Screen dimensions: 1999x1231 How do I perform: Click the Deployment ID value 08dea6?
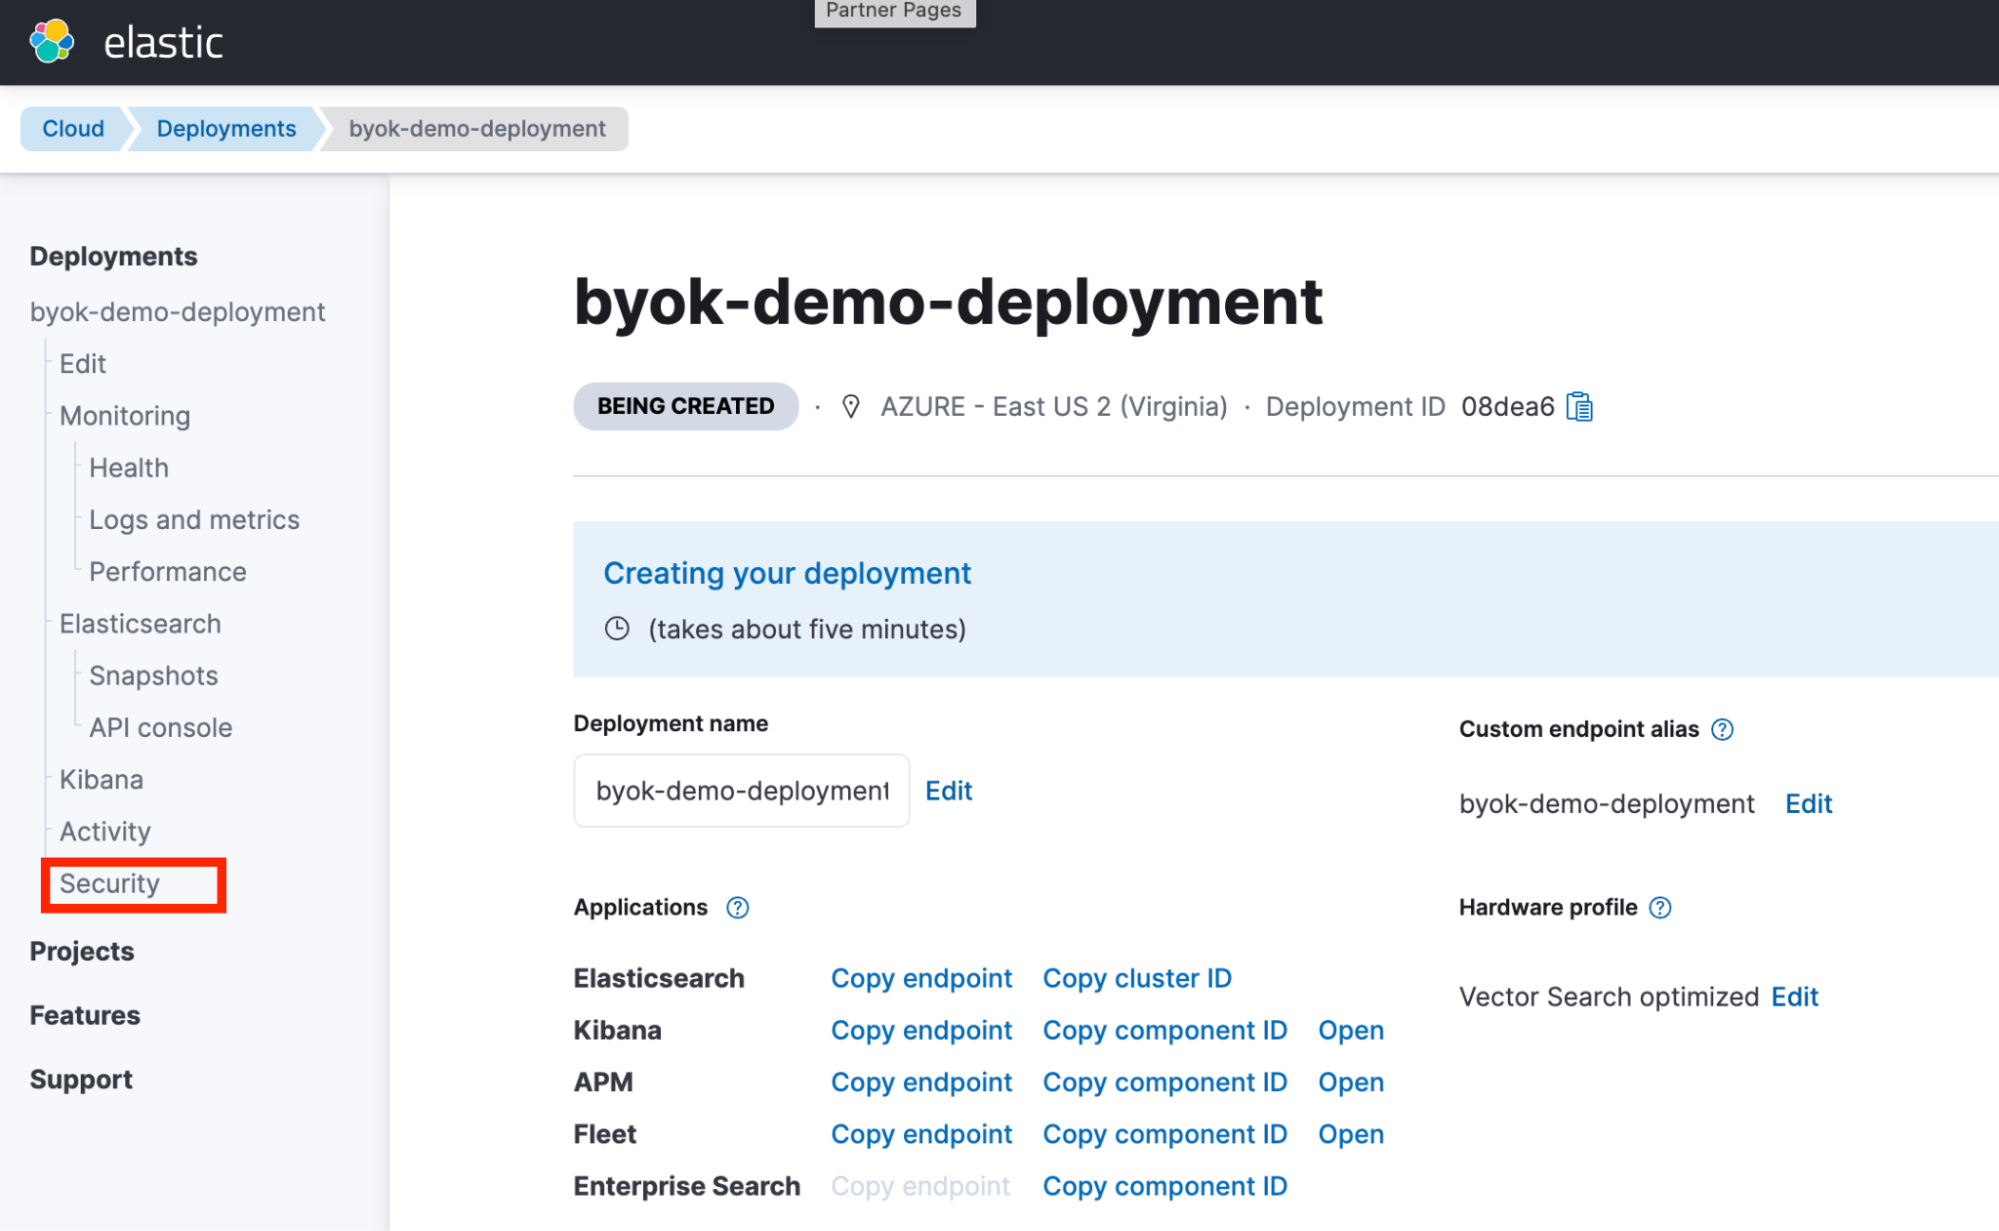tap(1508, 407)
